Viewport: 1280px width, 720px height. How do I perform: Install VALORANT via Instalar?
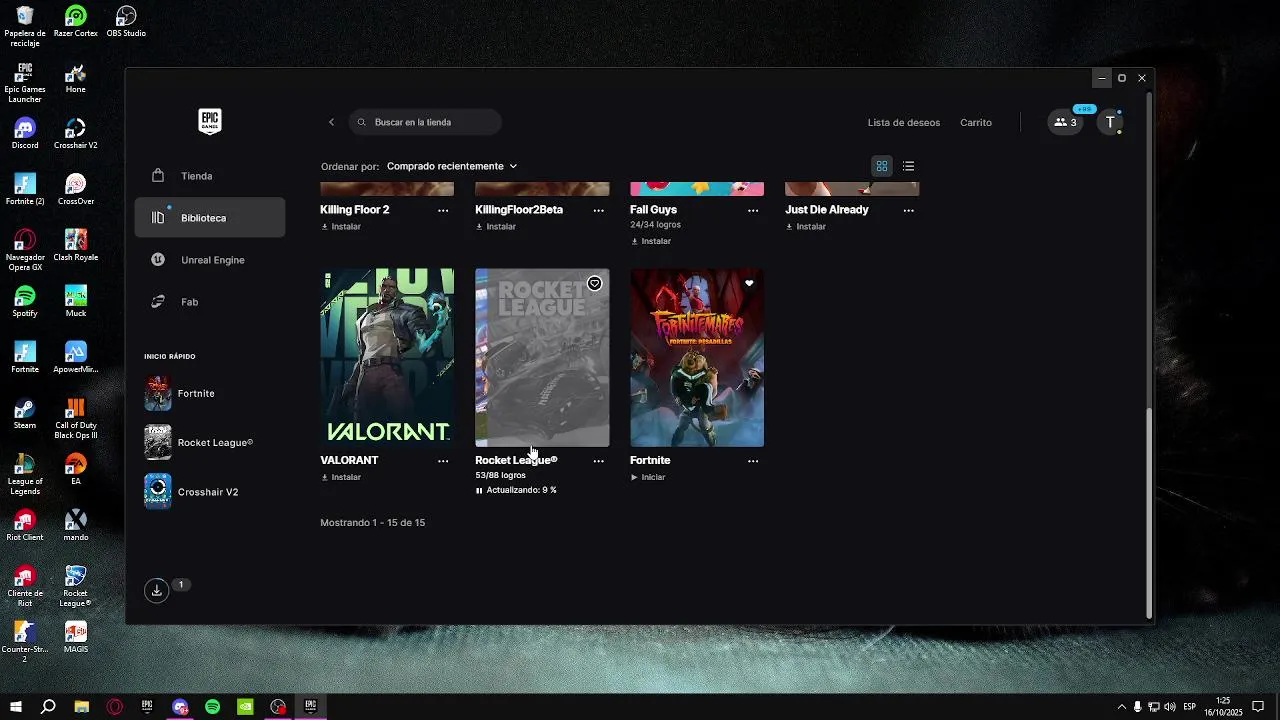341,478
